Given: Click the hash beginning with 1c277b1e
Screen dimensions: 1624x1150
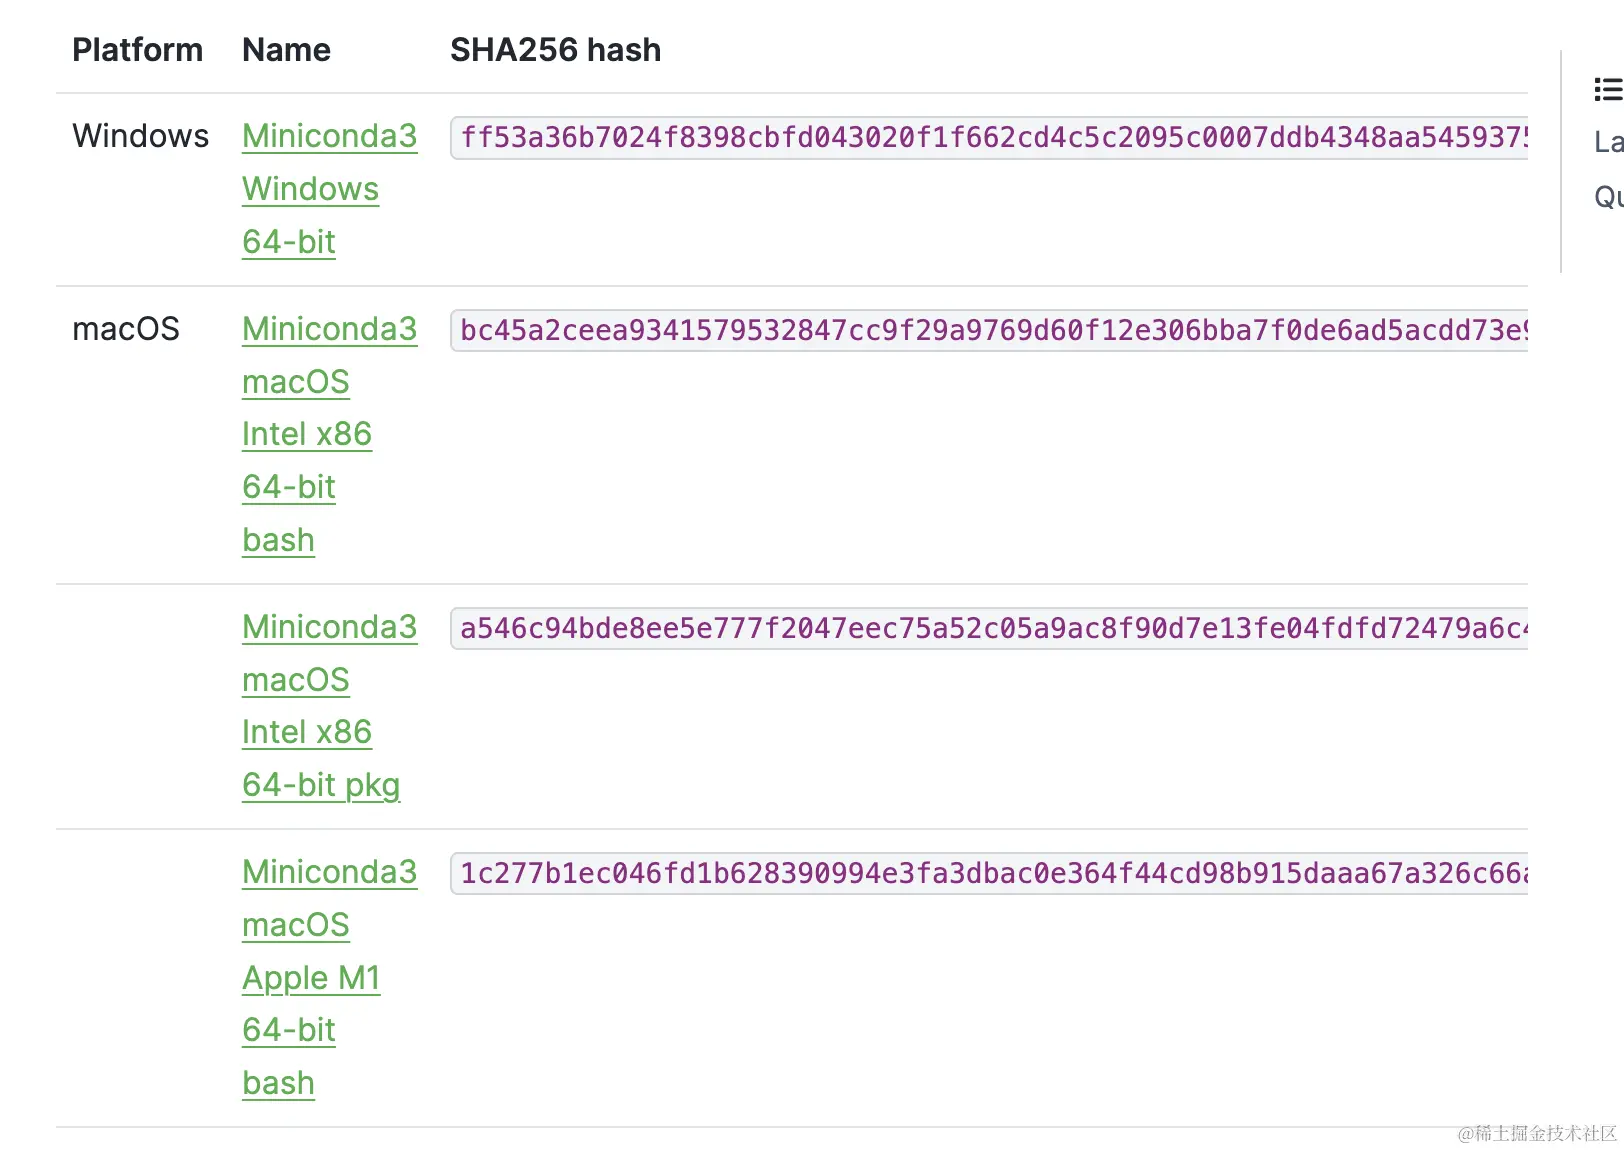Looking at the screenshot, I should point(990,874).
